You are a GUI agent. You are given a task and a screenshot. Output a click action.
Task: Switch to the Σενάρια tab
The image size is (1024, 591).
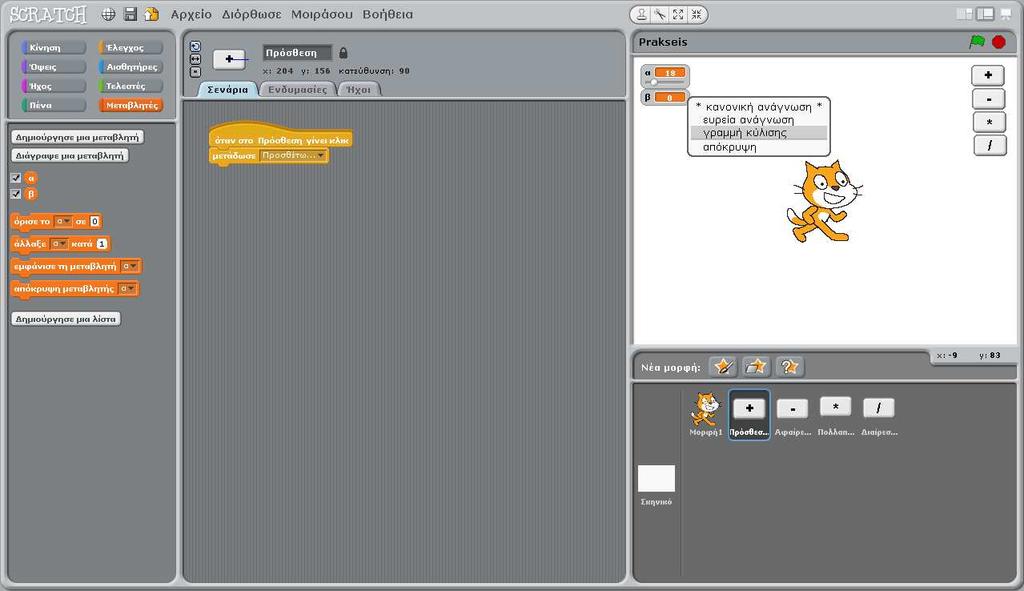coord(227,89)
